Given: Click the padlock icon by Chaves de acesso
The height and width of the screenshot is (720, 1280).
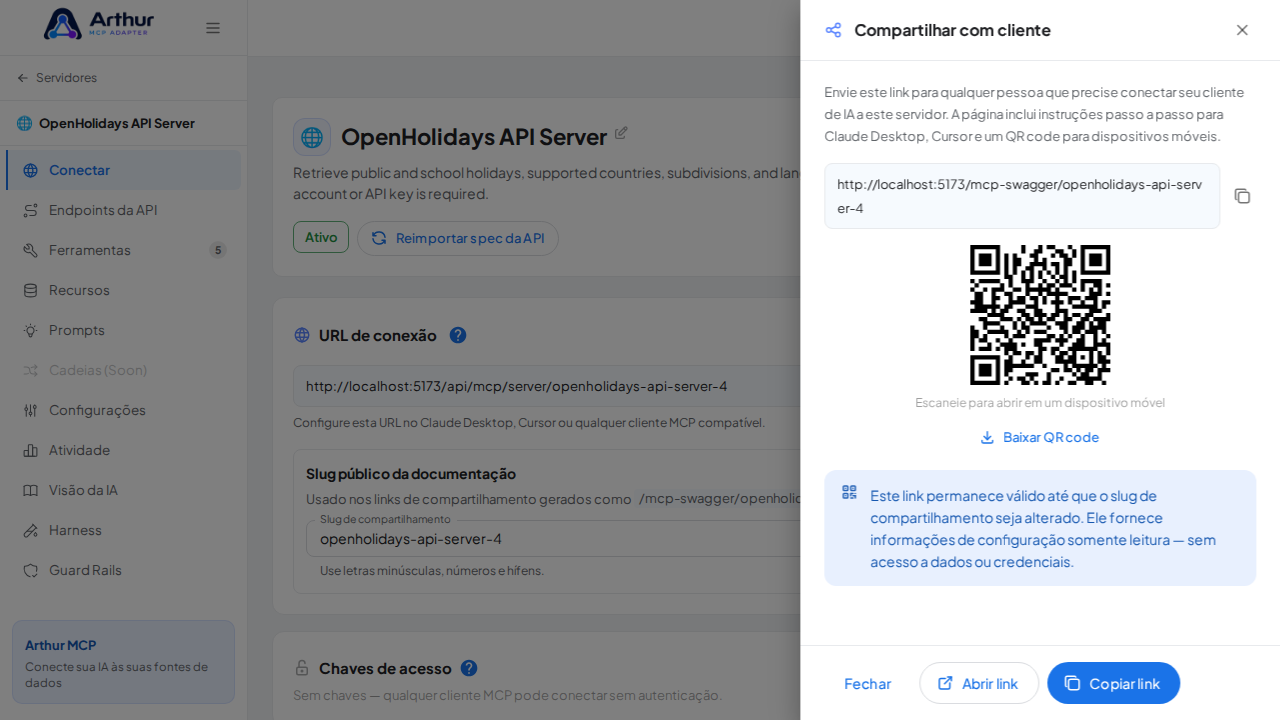Looking at the screenshot, I should click(x=302, y=668).
